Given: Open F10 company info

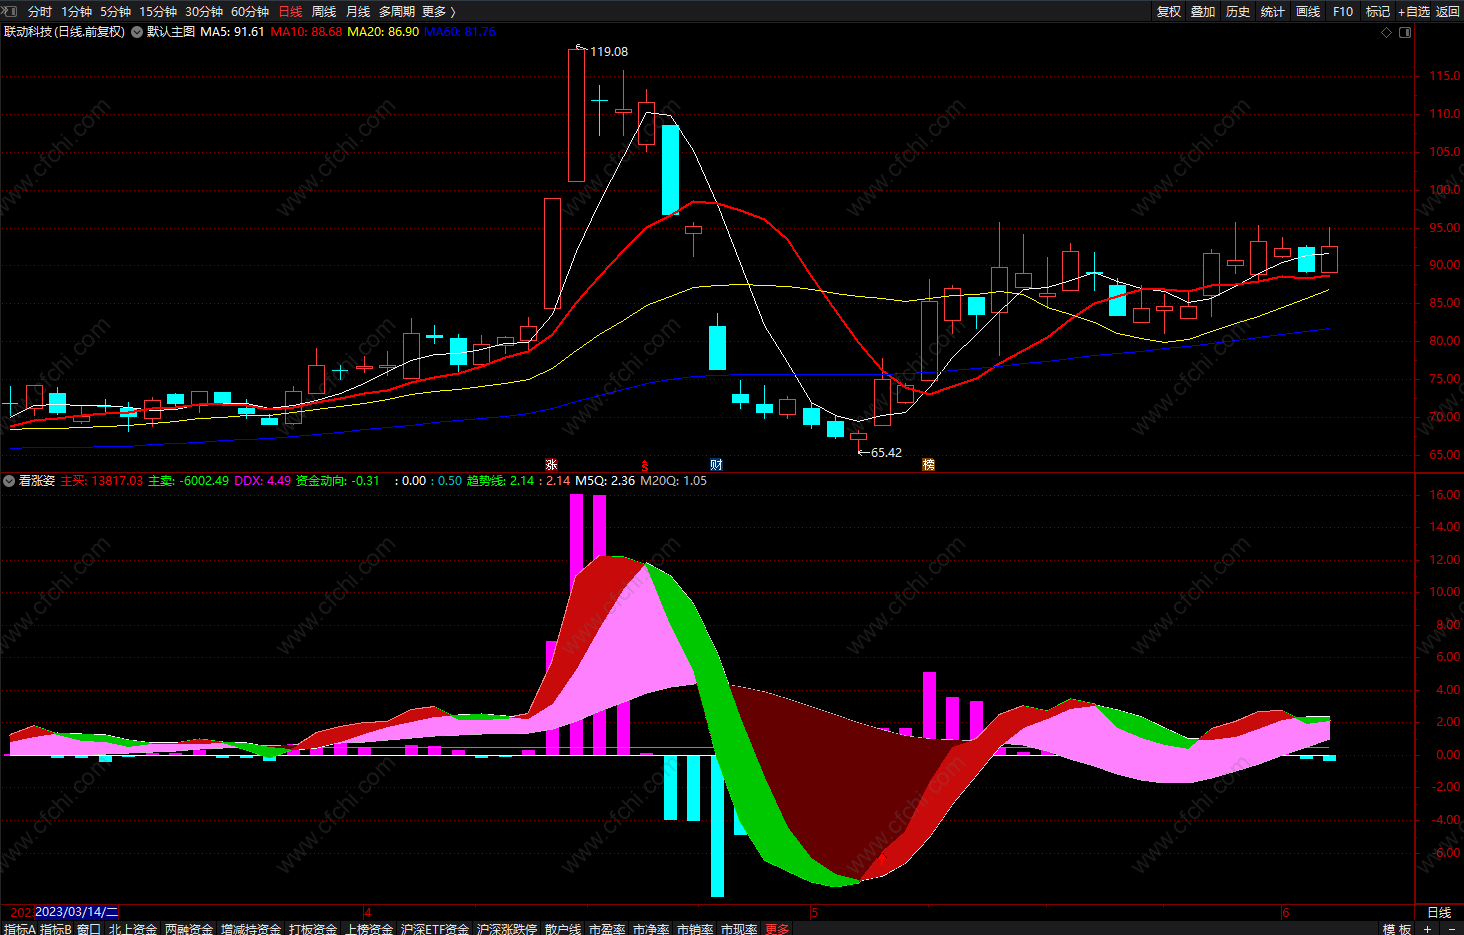Looking at the screenshot, I should tap(1343, 12).
